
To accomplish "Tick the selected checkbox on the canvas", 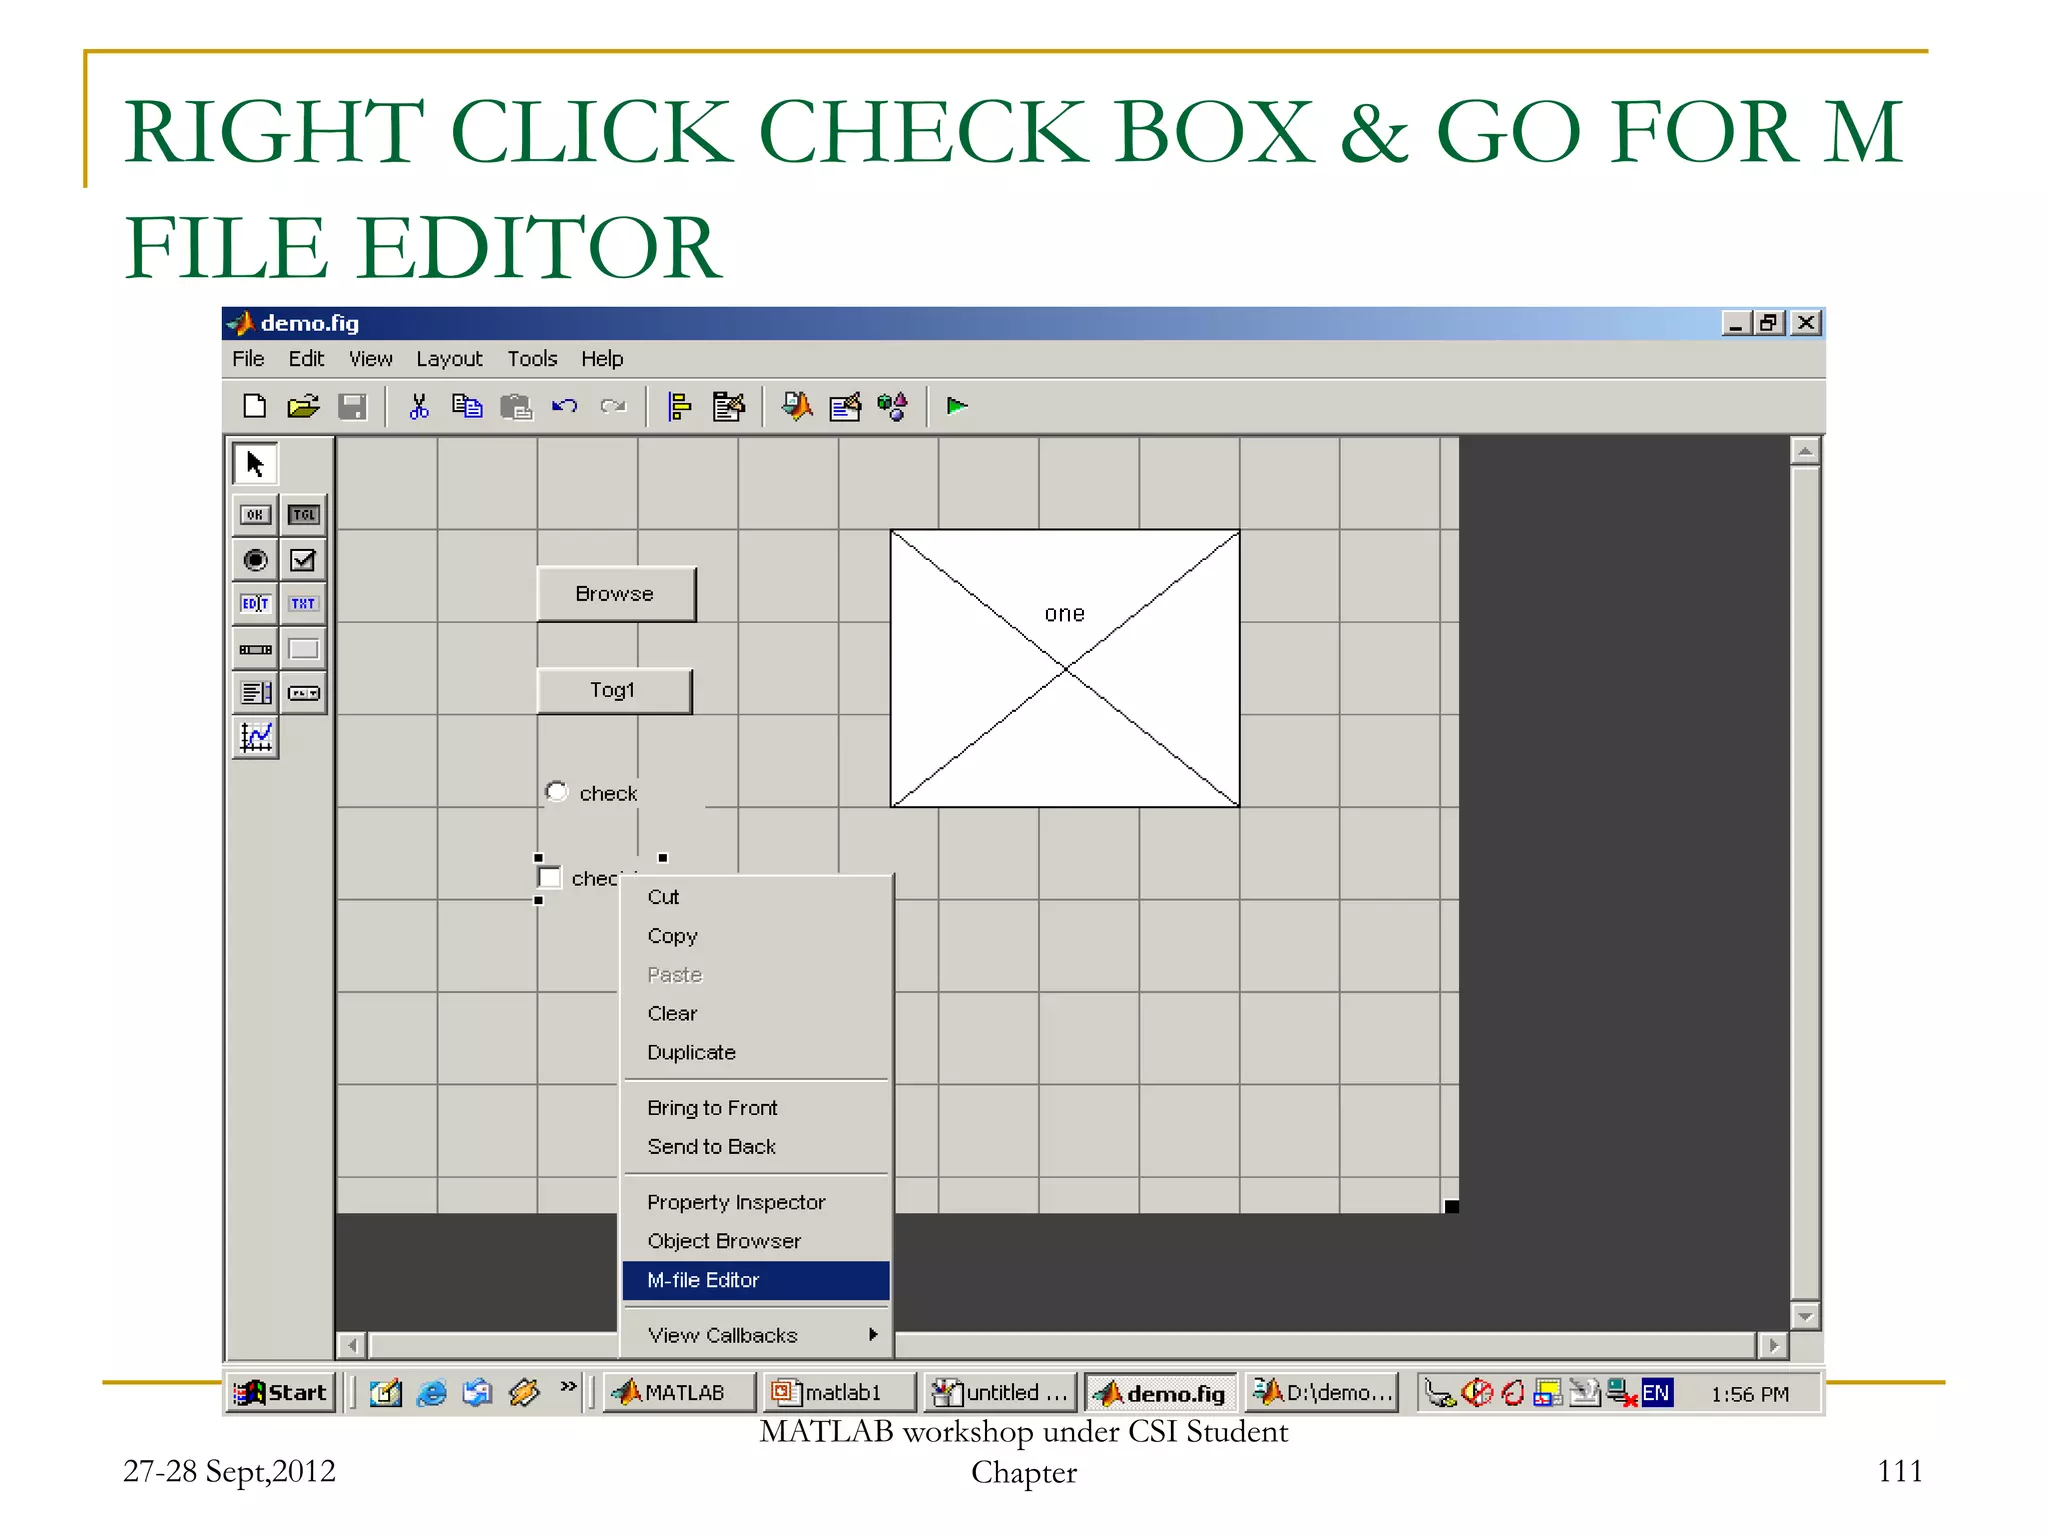I will tap(550, 878).
